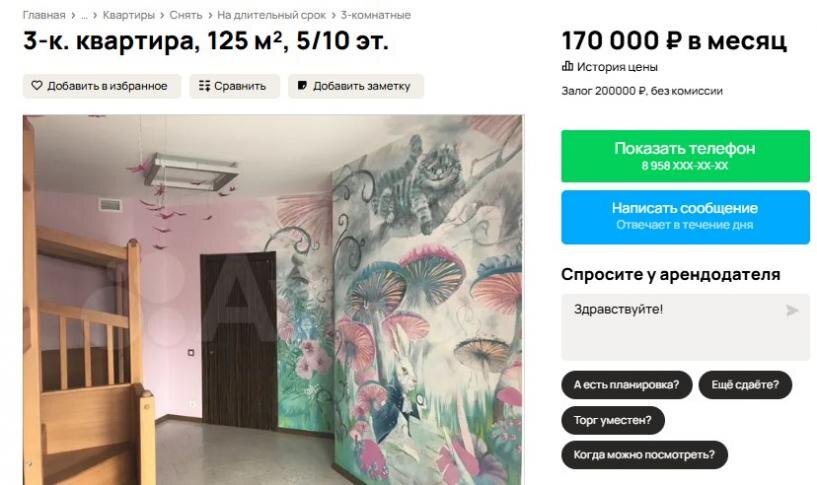Click Написать сообщение button
This screenshot has height=485, width=817.
685,217
